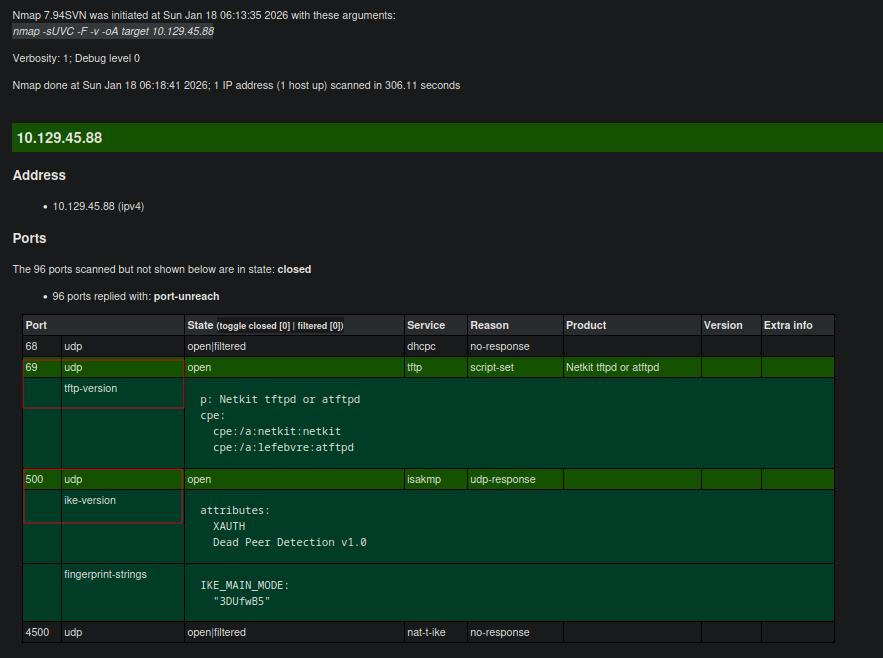This screenshot has height=658, width=883.
Task: Click the isakmp service cell
Action: [x=423, y=479]
